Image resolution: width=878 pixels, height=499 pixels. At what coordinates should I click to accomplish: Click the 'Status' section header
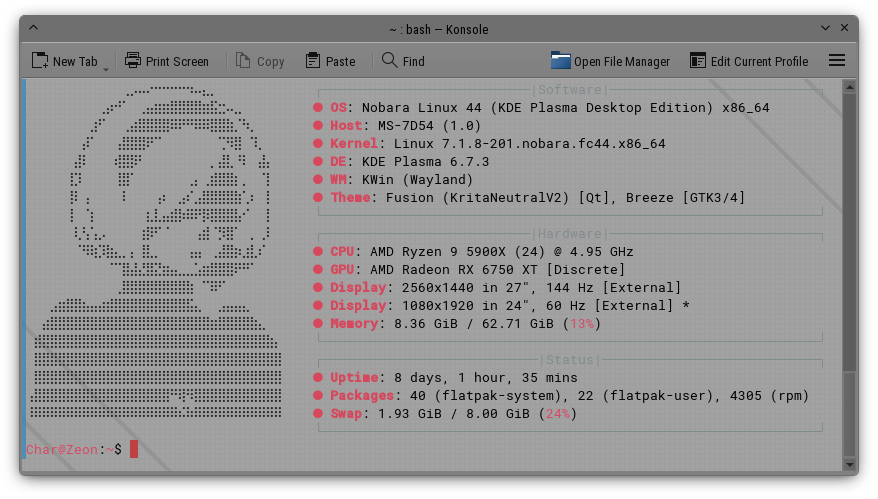click(569, 360)
